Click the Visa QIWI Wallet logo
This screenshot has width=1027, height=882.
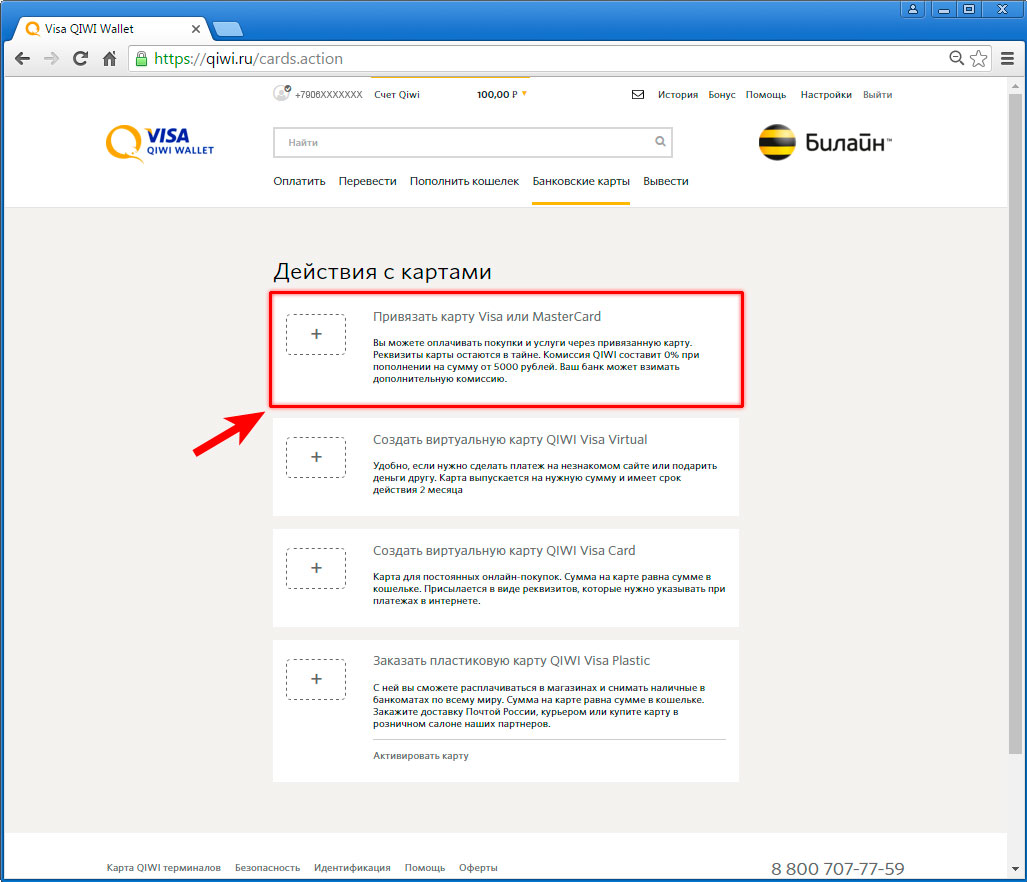pos(160,143)
